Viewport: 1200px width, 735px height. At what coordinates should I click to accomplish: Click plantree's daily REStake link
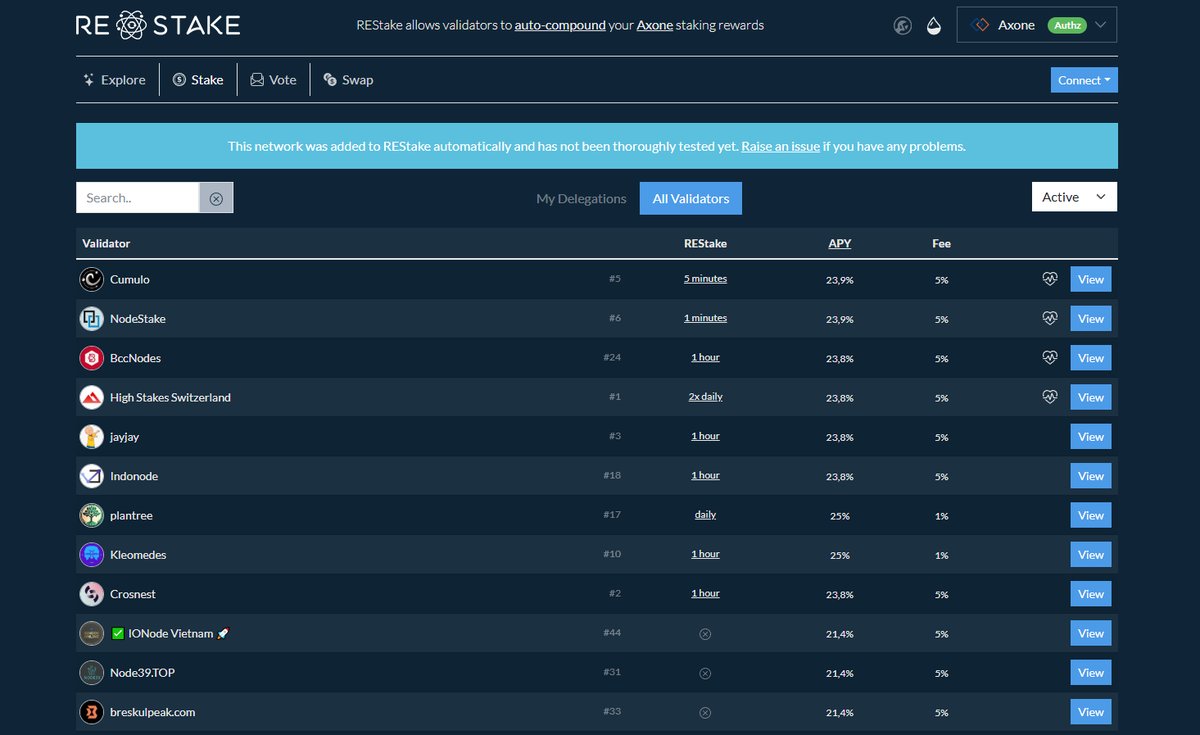tap(705, 515)
